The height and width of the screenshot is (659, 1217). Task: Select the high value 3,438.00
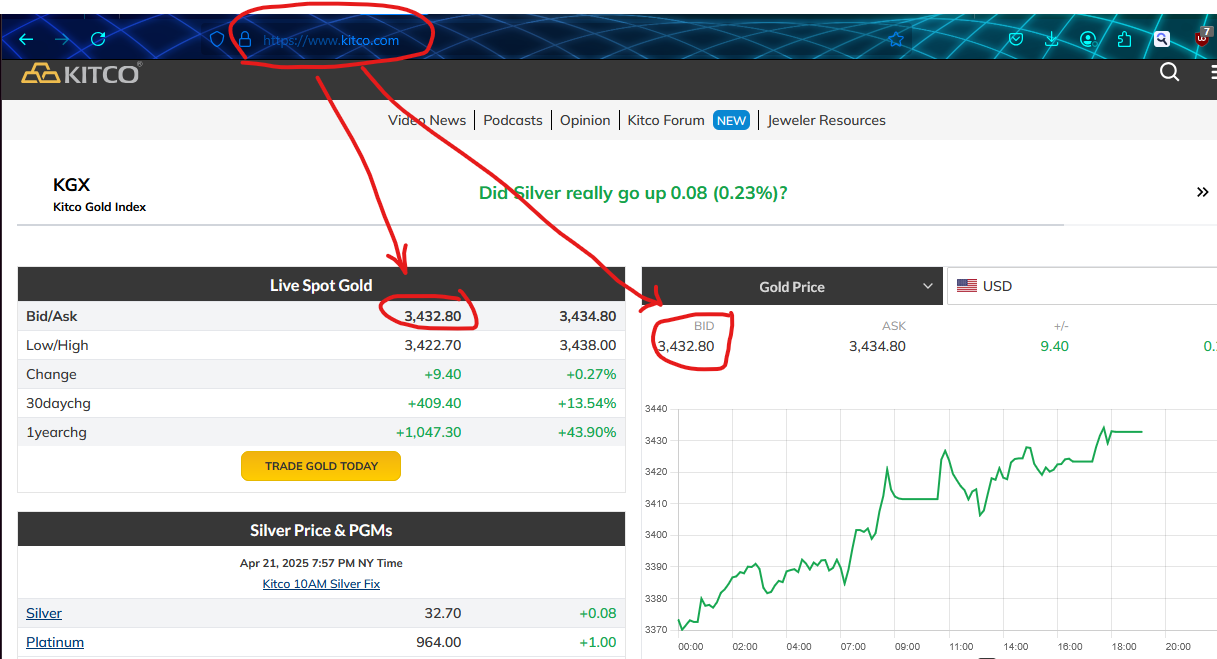[588, 345]
